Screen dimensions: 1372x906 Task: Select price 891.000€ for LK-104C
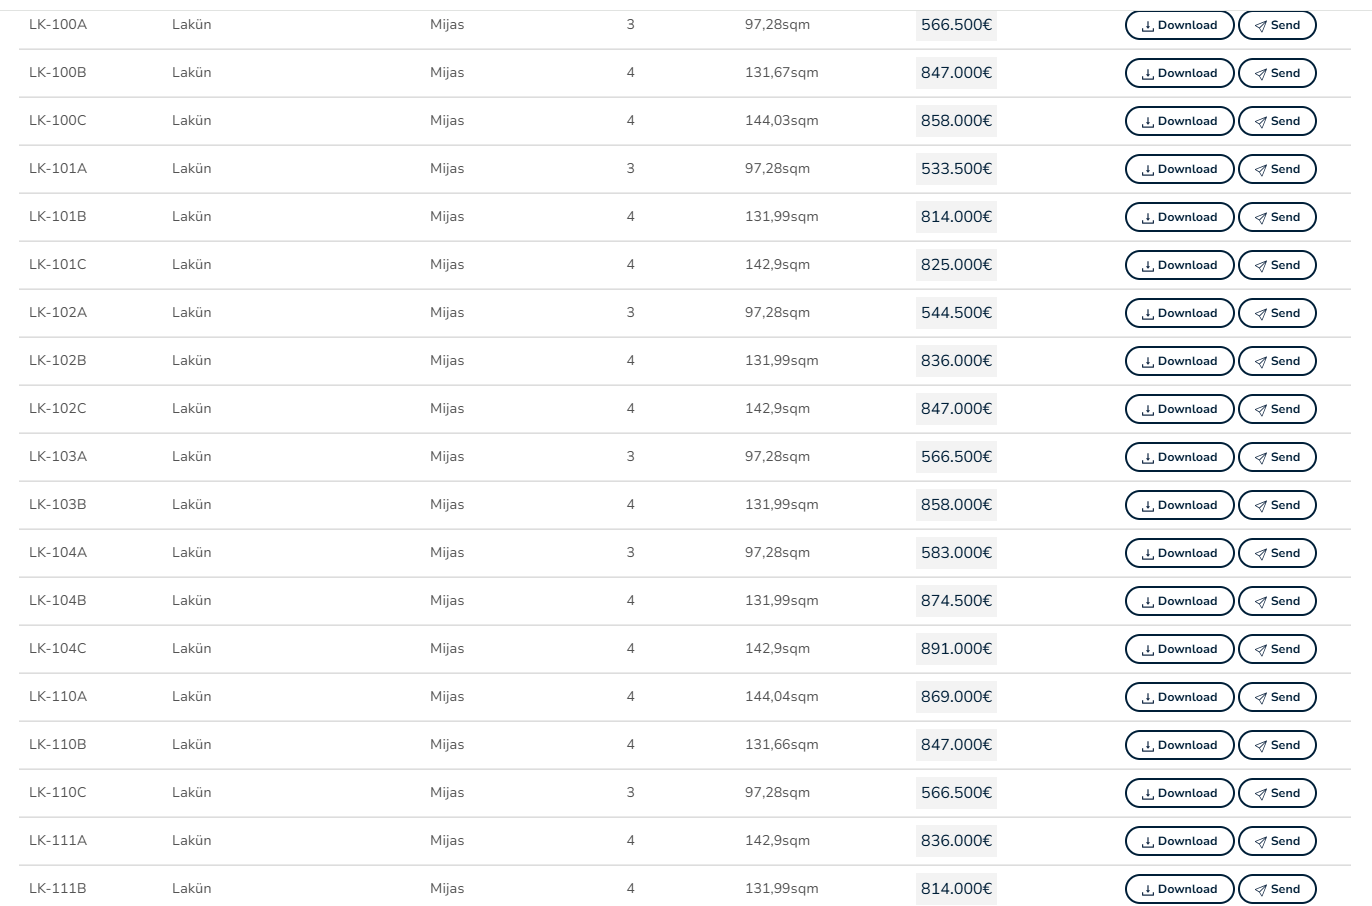(x=956, y=649)
